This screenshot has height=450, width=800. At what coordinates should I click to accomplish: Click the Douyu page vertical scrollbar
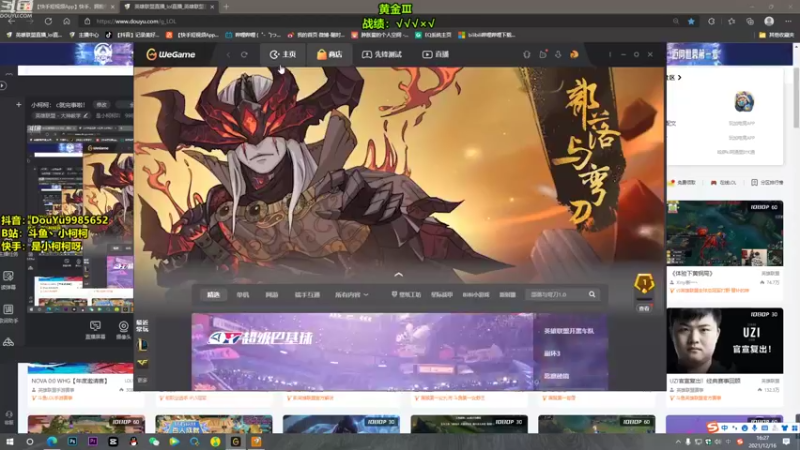click(796, 98)
